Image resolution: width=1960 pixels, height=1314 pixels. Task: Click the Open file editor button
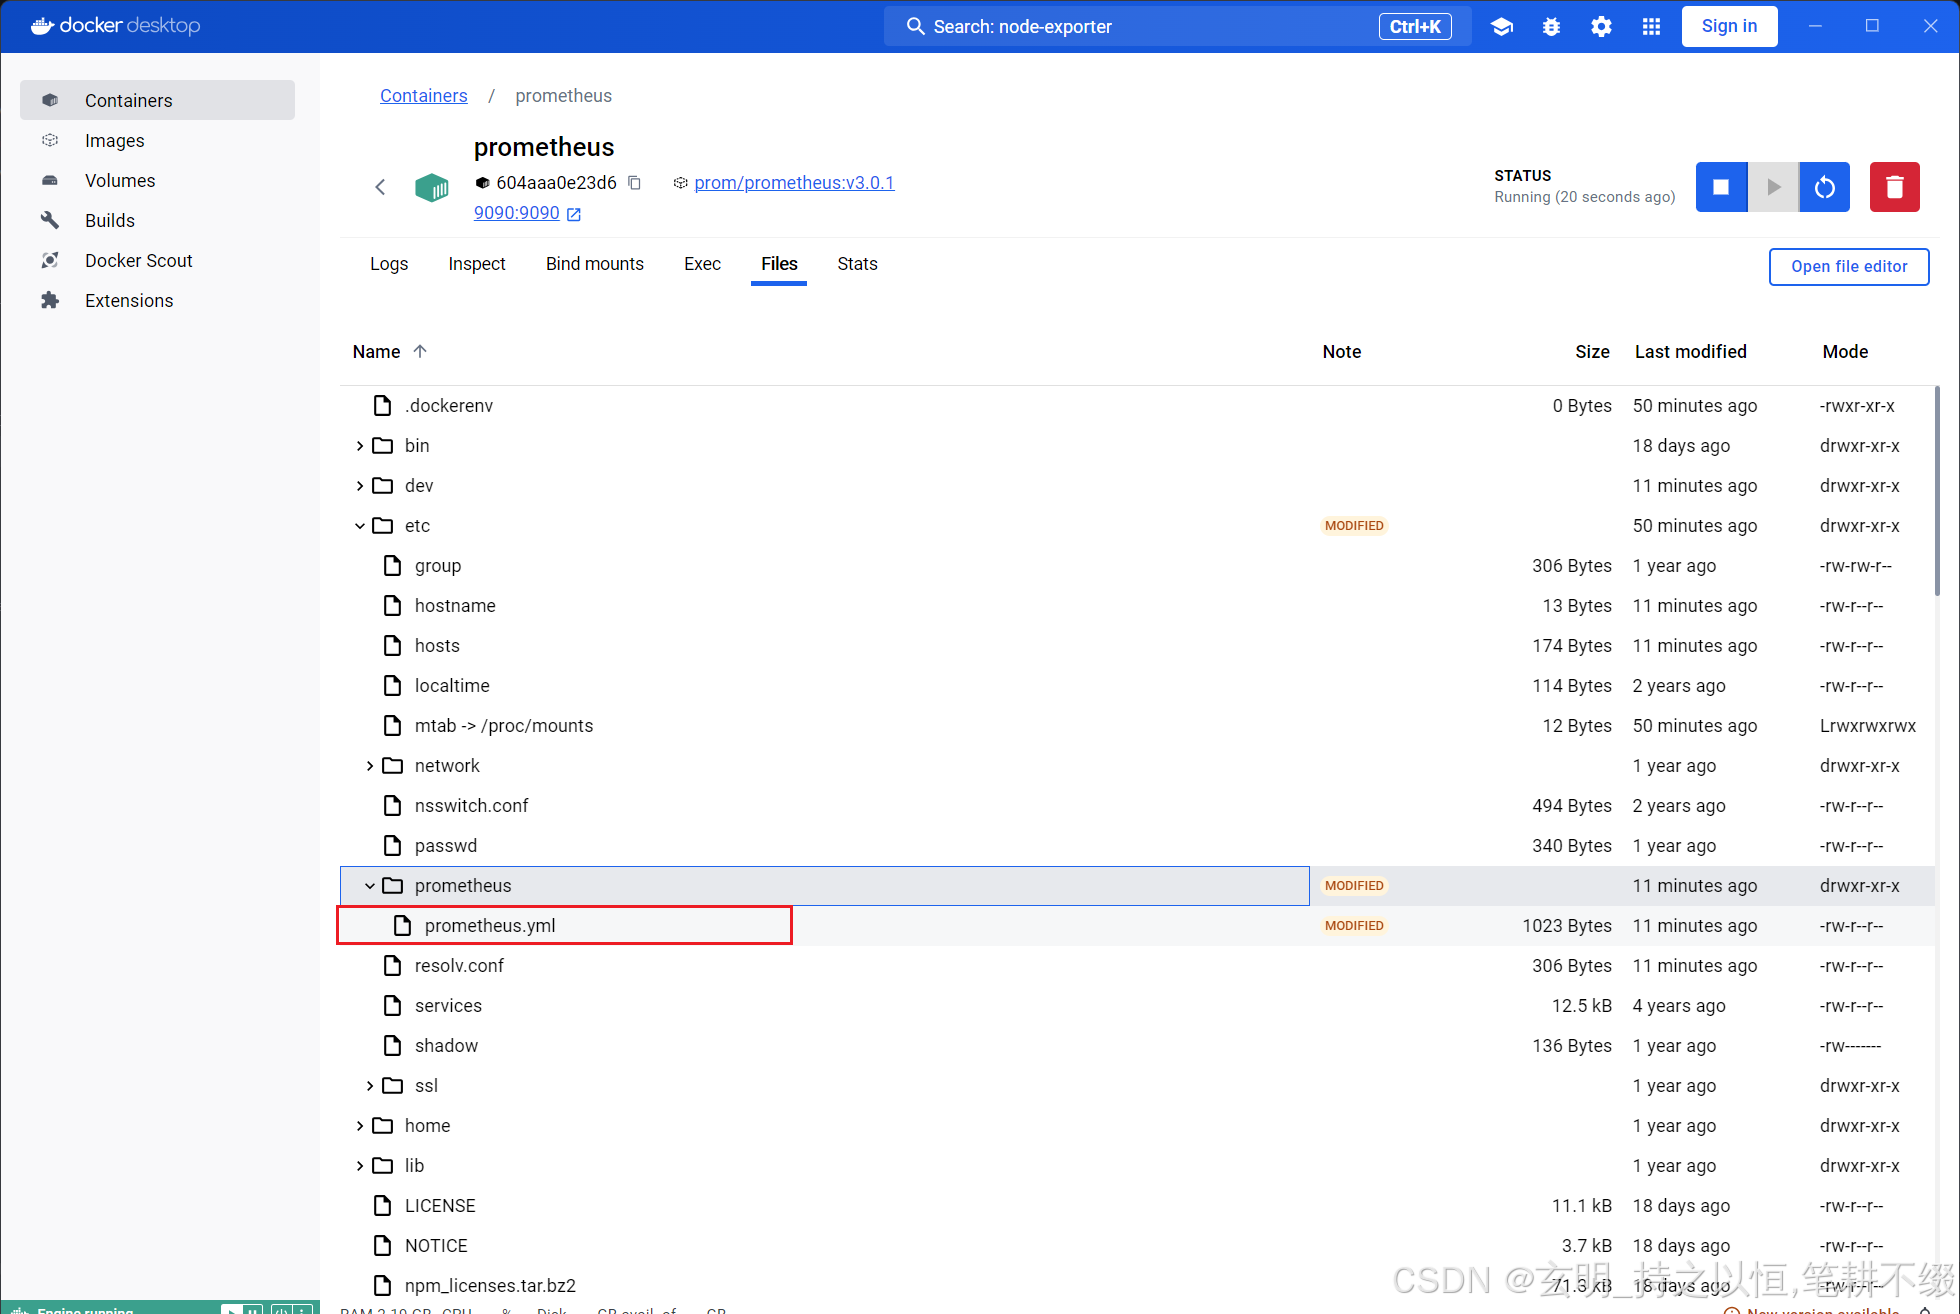1849,267
